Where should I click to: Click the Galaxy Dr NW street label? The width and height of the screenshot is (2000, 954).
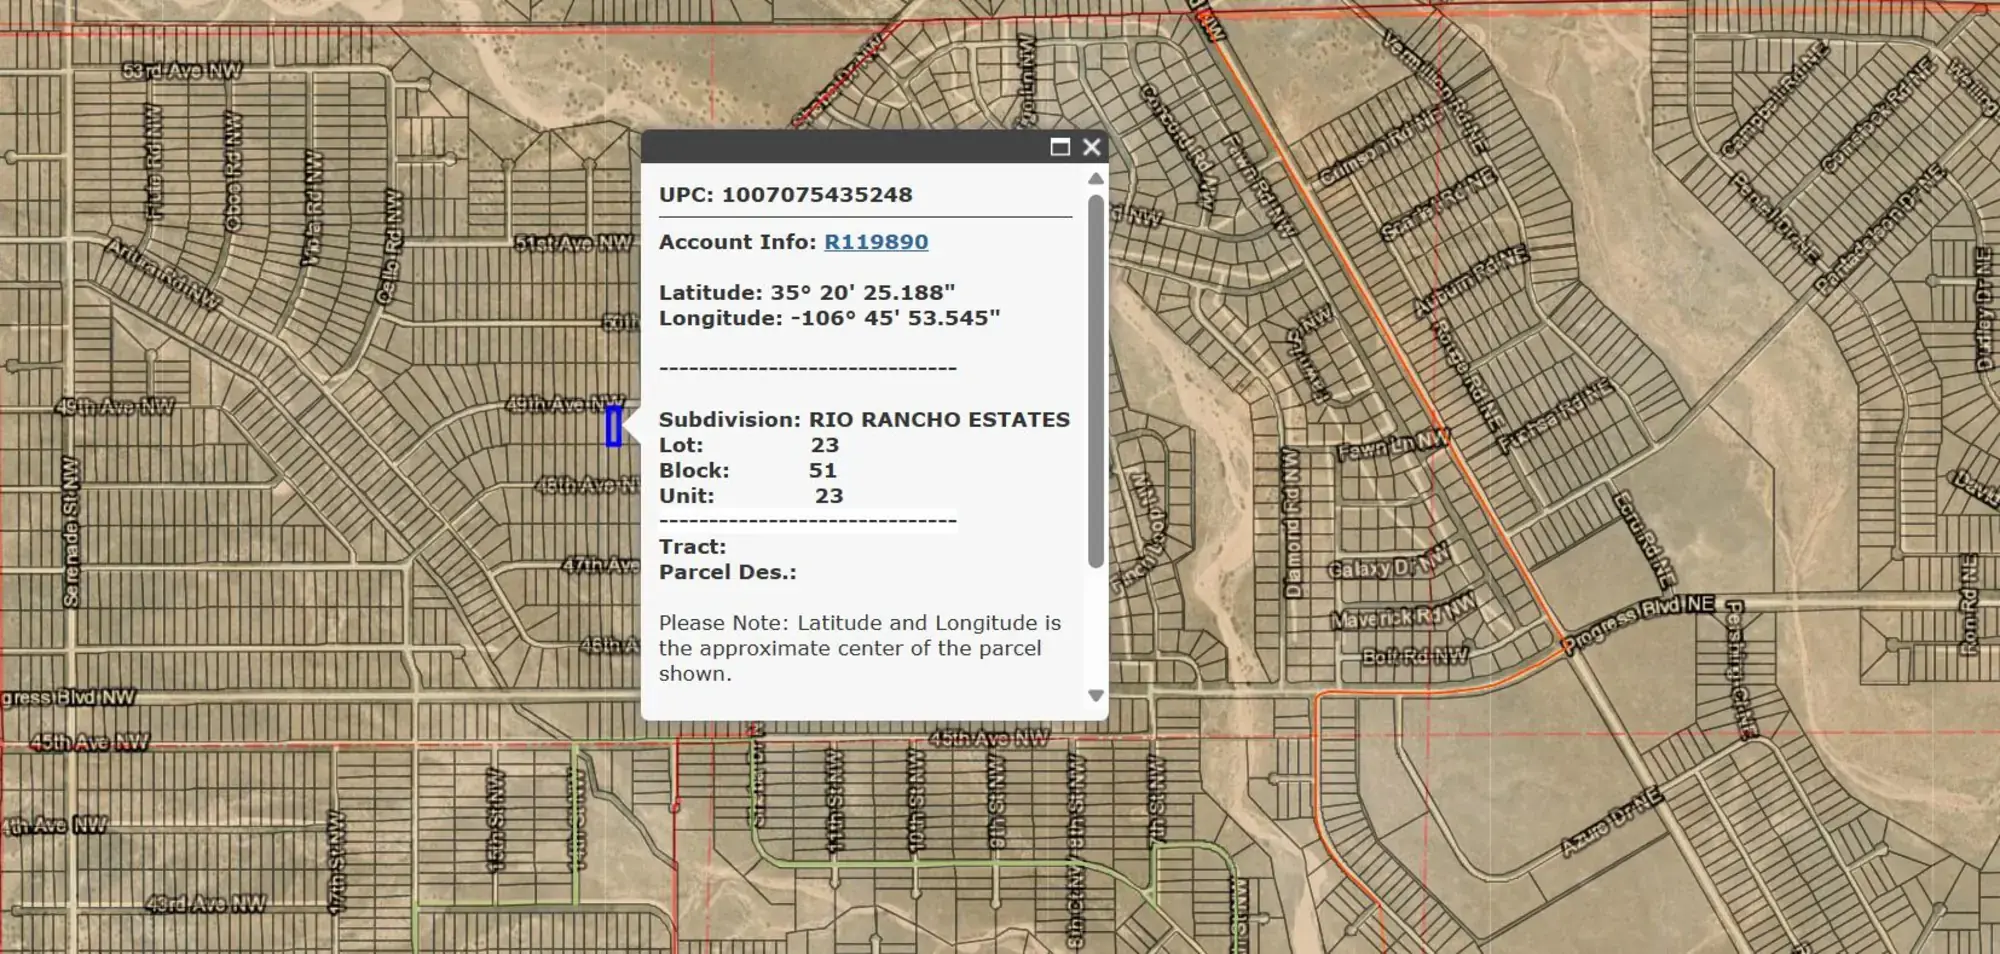click(1388, 566)
